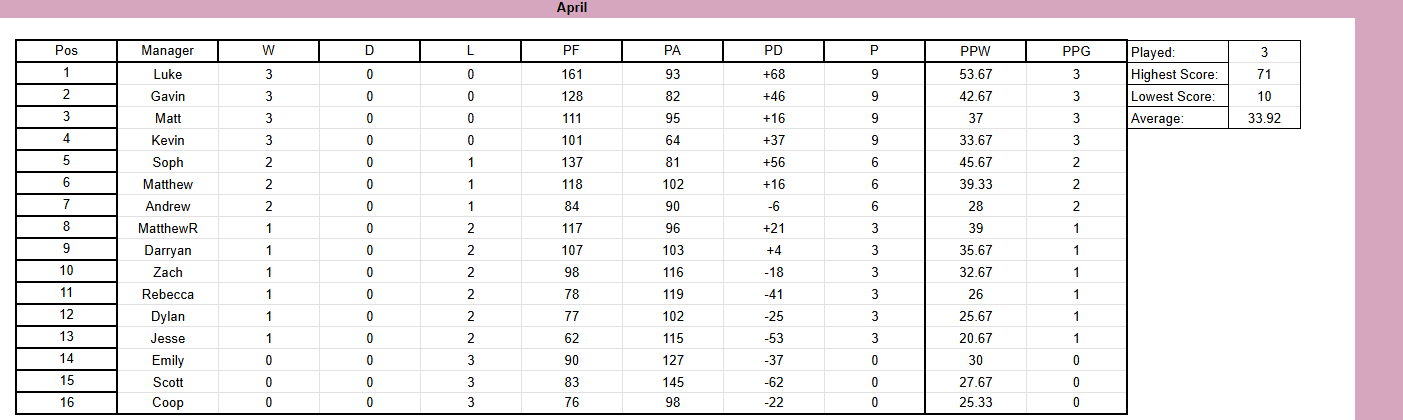Click Gavin's name cell
Viewport: 1403px width, 420px height.
click(167, 96)
